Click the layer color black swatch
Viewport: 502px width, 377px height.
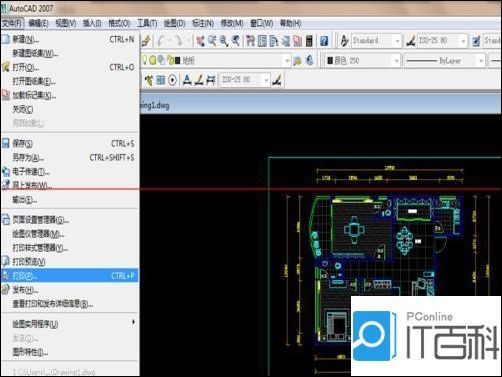178,60
